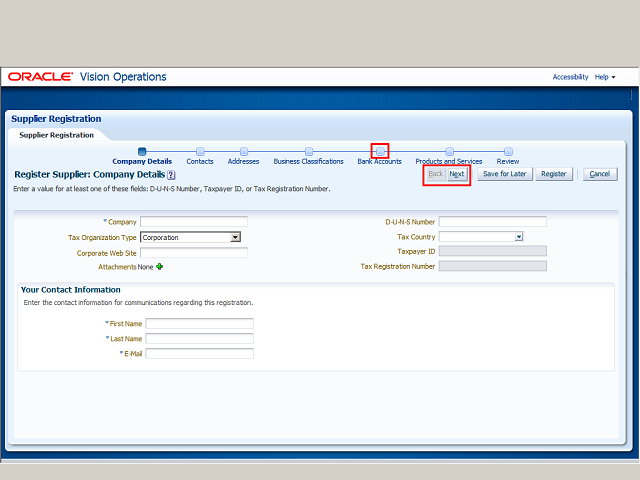
Task: Click the 'Vision Operations' title text
Action: click(x=123, y=77)
